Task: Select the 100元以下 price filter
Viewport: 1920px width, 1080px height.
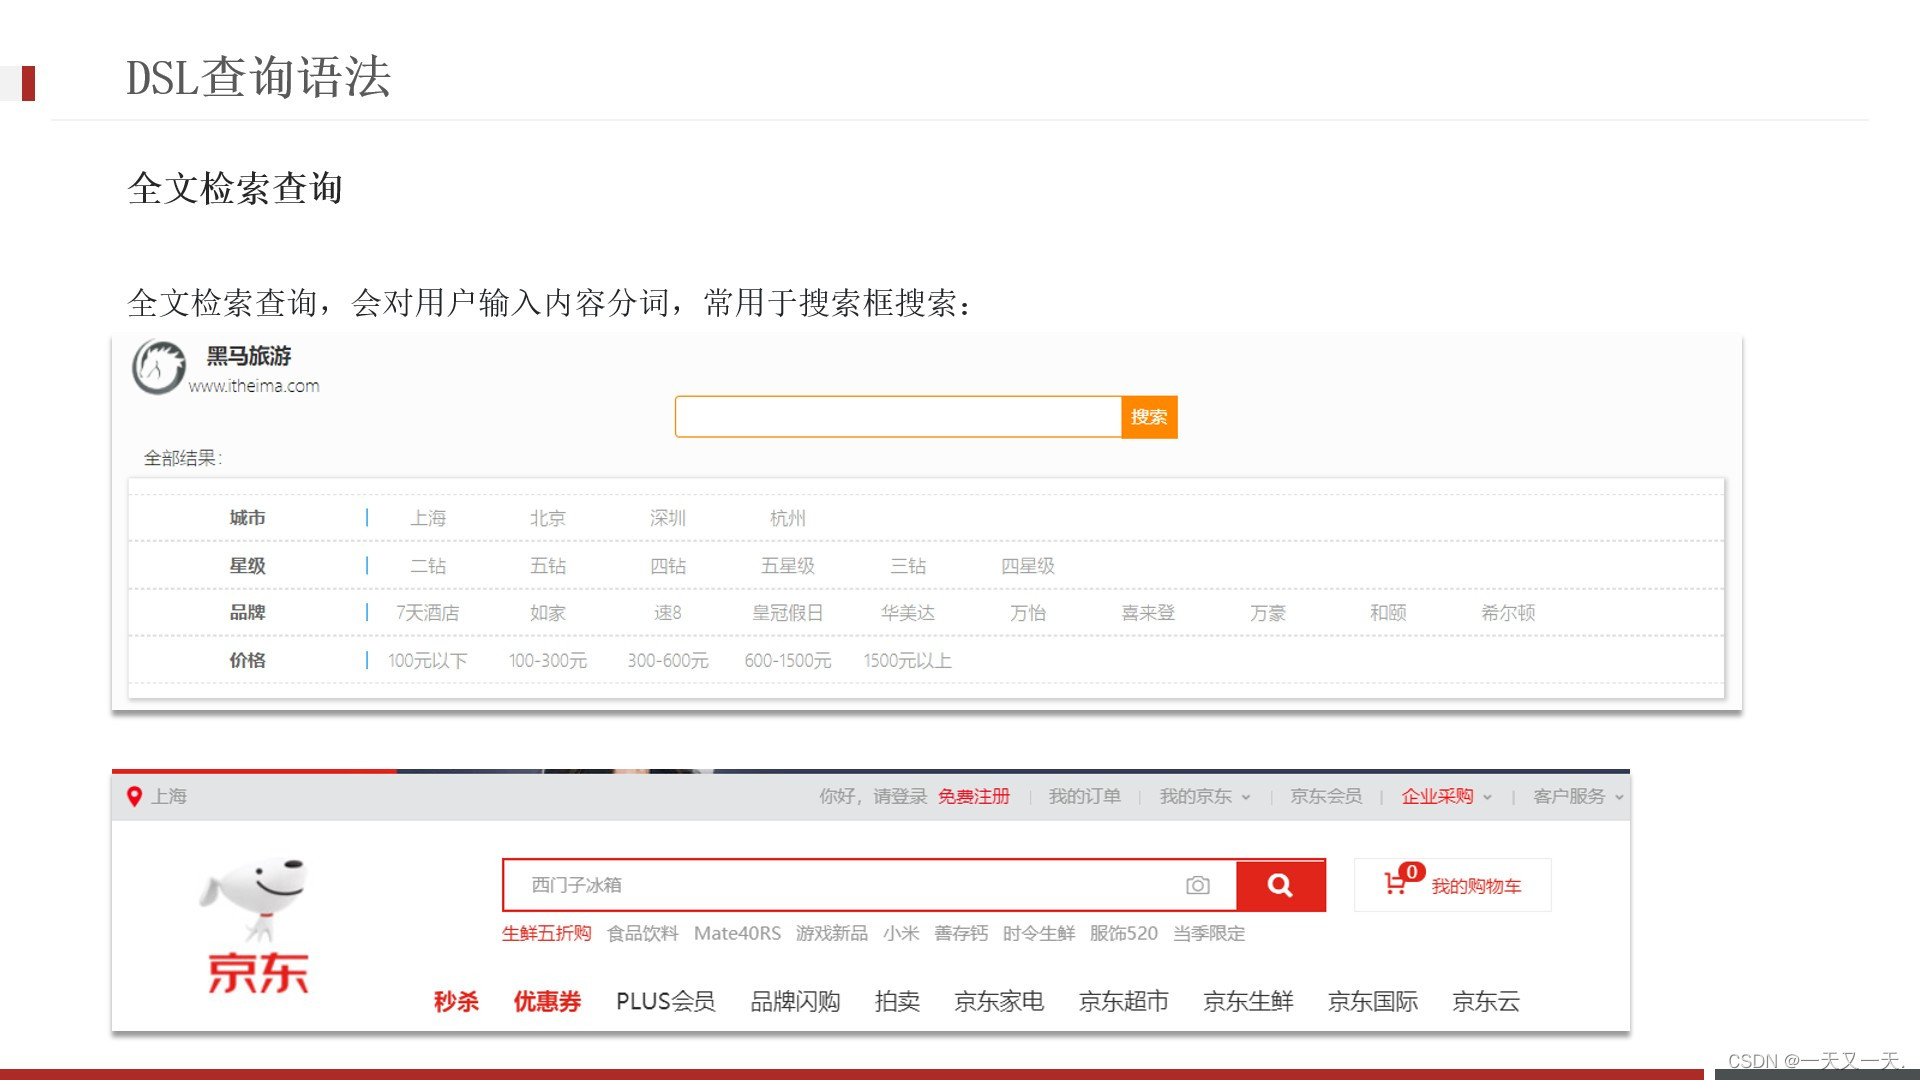Action: (x=426, y=660)
